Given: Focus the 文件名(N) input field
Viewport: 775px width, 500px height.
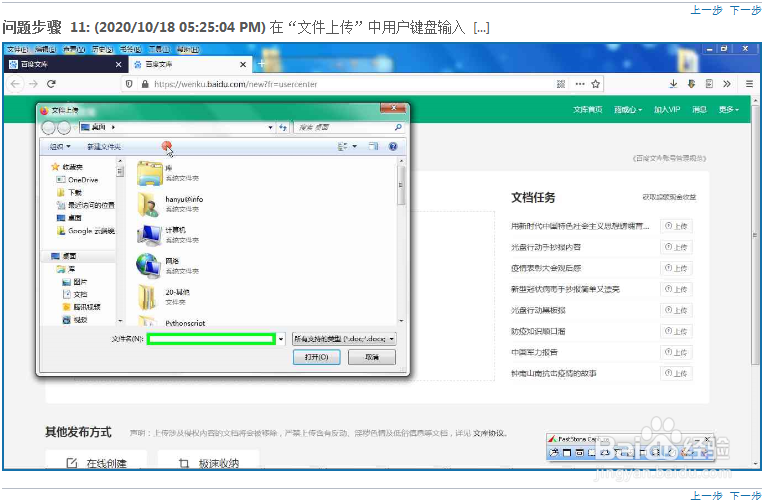Looking at the screenshot, I should [x=211, y=339].
